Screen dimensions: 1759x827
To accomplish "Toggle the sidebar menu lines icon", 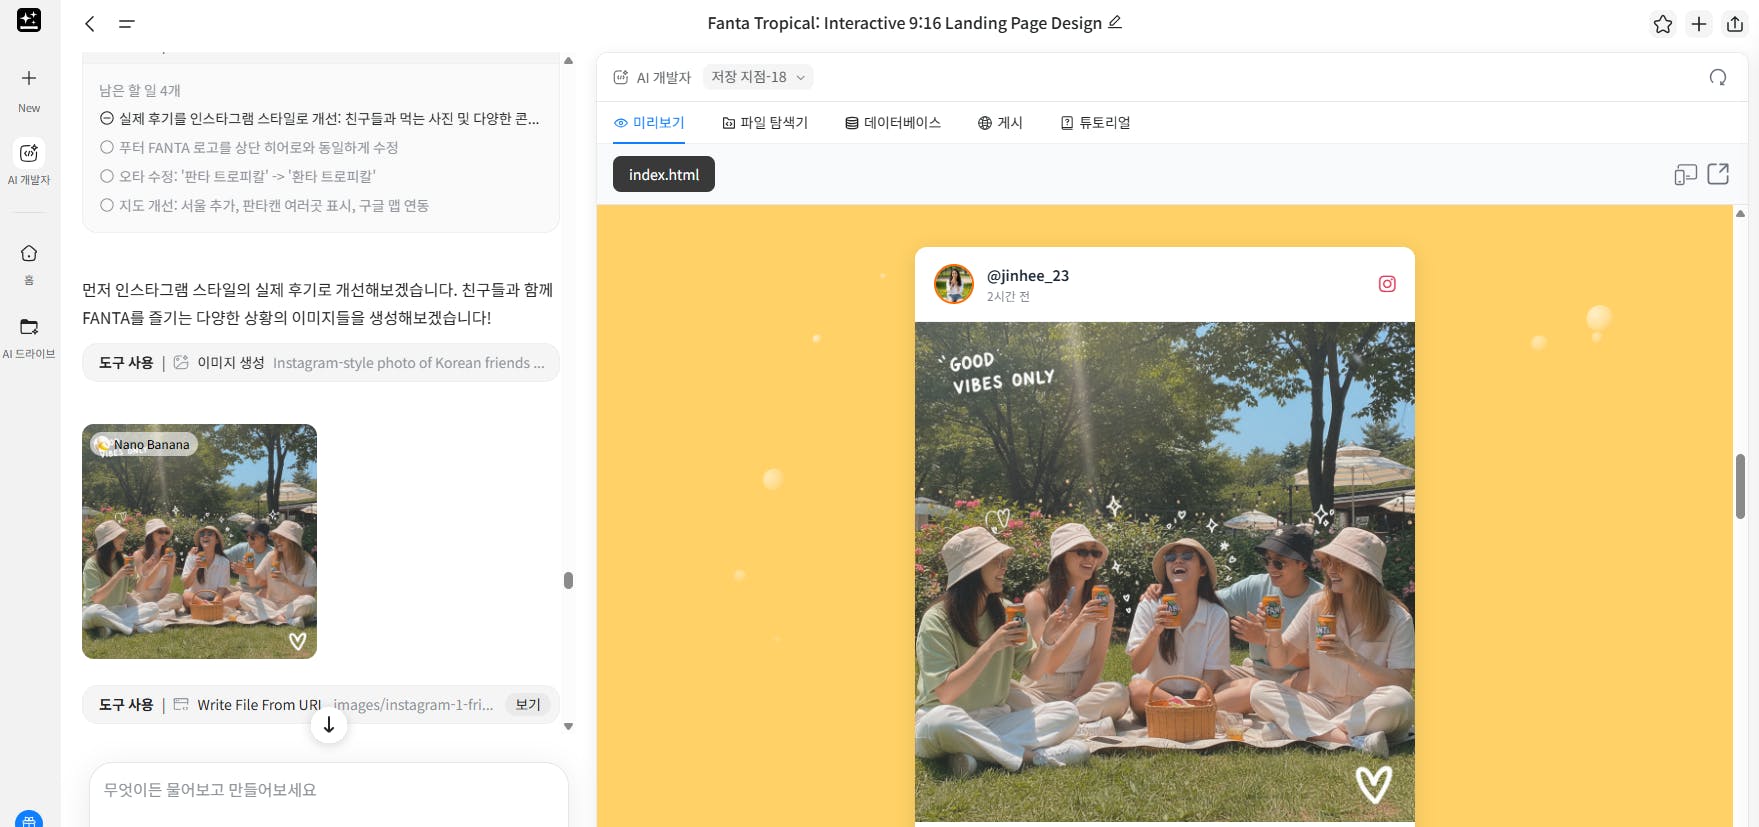I will pos(126,23).
